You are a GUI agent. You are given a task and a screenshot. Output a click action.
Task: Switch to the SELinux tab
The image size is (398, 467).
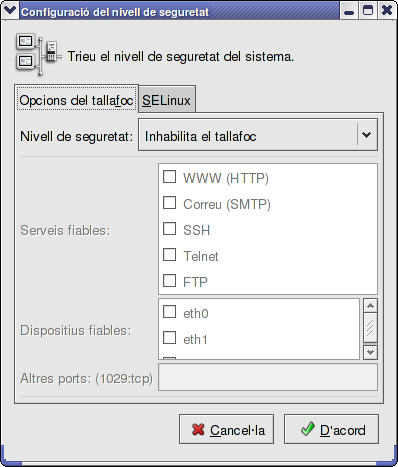[166, 100]
